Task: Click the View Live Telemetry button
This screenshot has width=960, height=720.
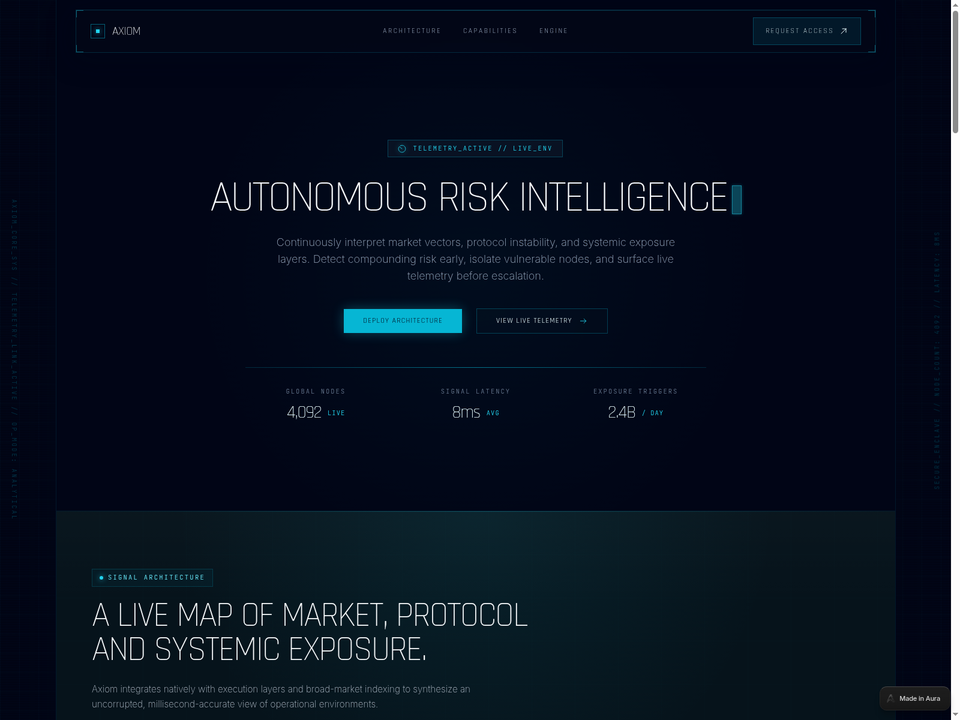Action: coord(542,321)
